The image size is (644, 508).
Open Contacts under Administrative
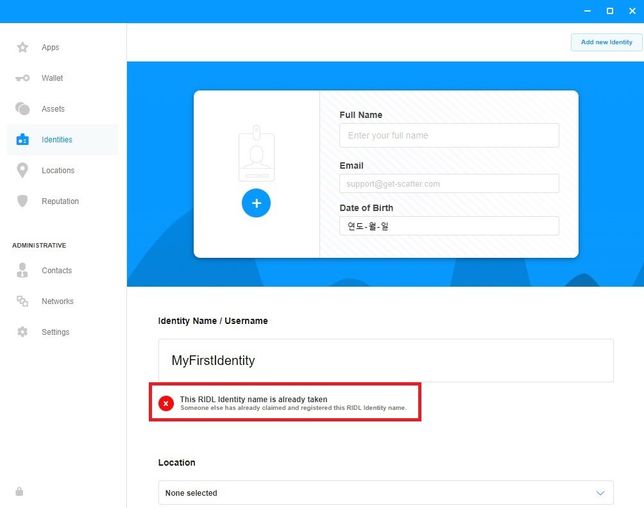coord(62,270)
